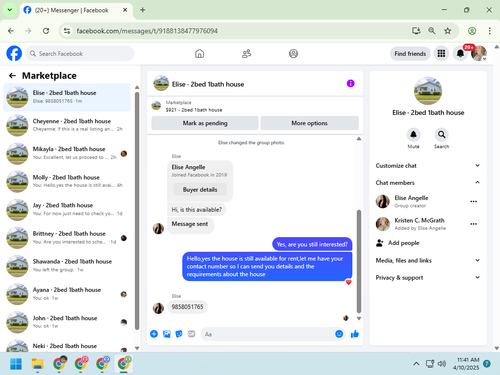Open Molly - 2bed 1bath house chat
Image resolution: width=500 pixels, height=375 pixels.
(67, 181)
